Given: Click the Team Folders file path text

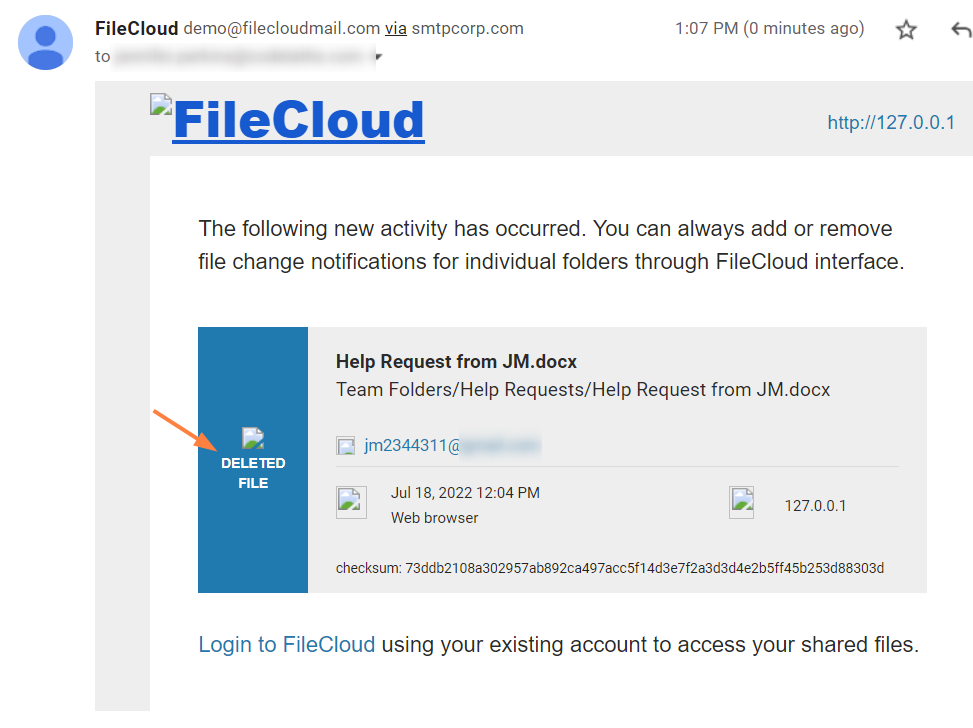Looking at the screenshot, I should (582, 389).
